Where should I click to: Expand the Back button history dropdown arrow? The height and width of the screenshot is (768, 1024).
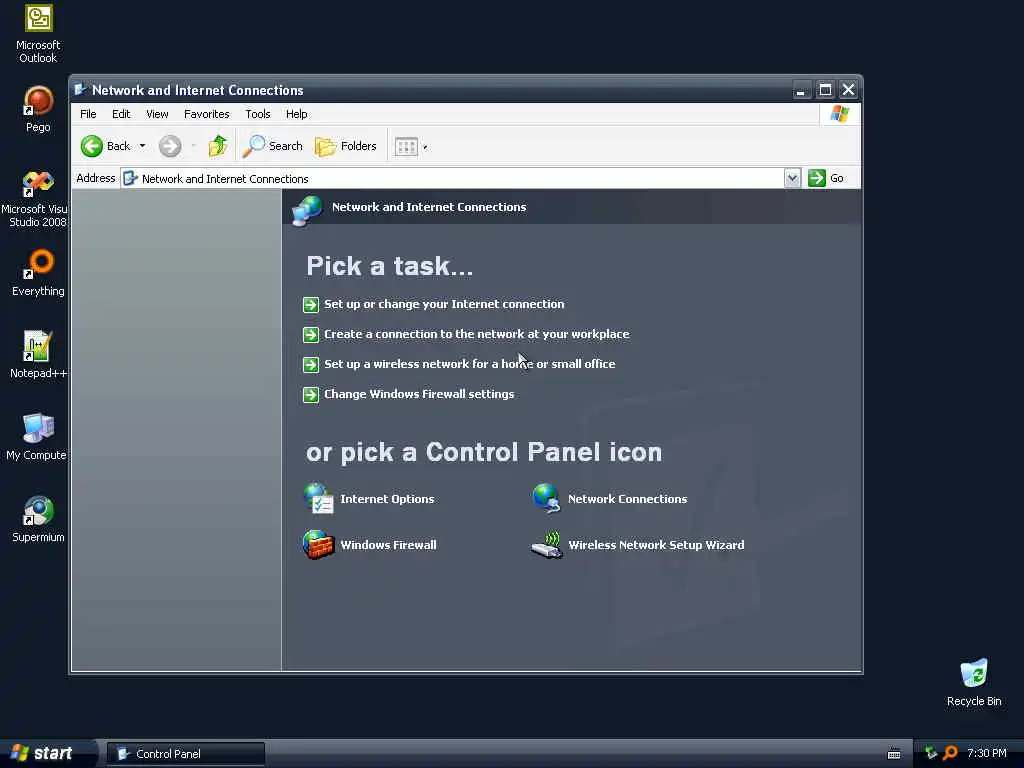click(142, 146)
